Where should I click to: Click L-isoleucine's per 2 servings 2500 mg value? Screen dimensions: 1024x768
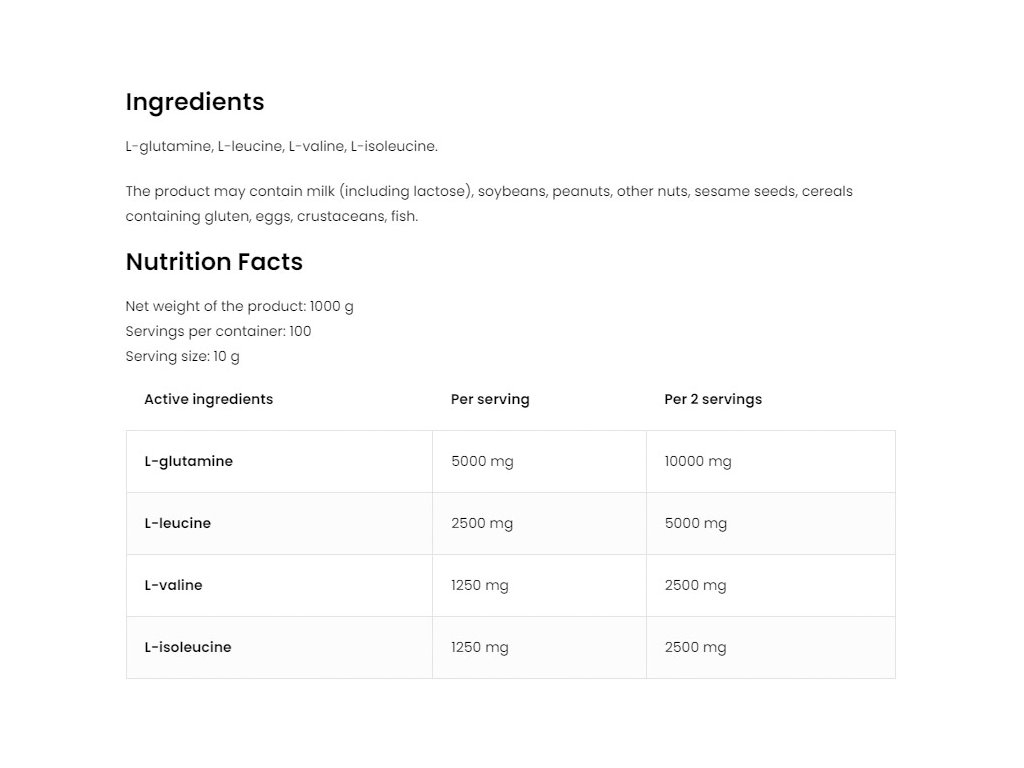695,647
